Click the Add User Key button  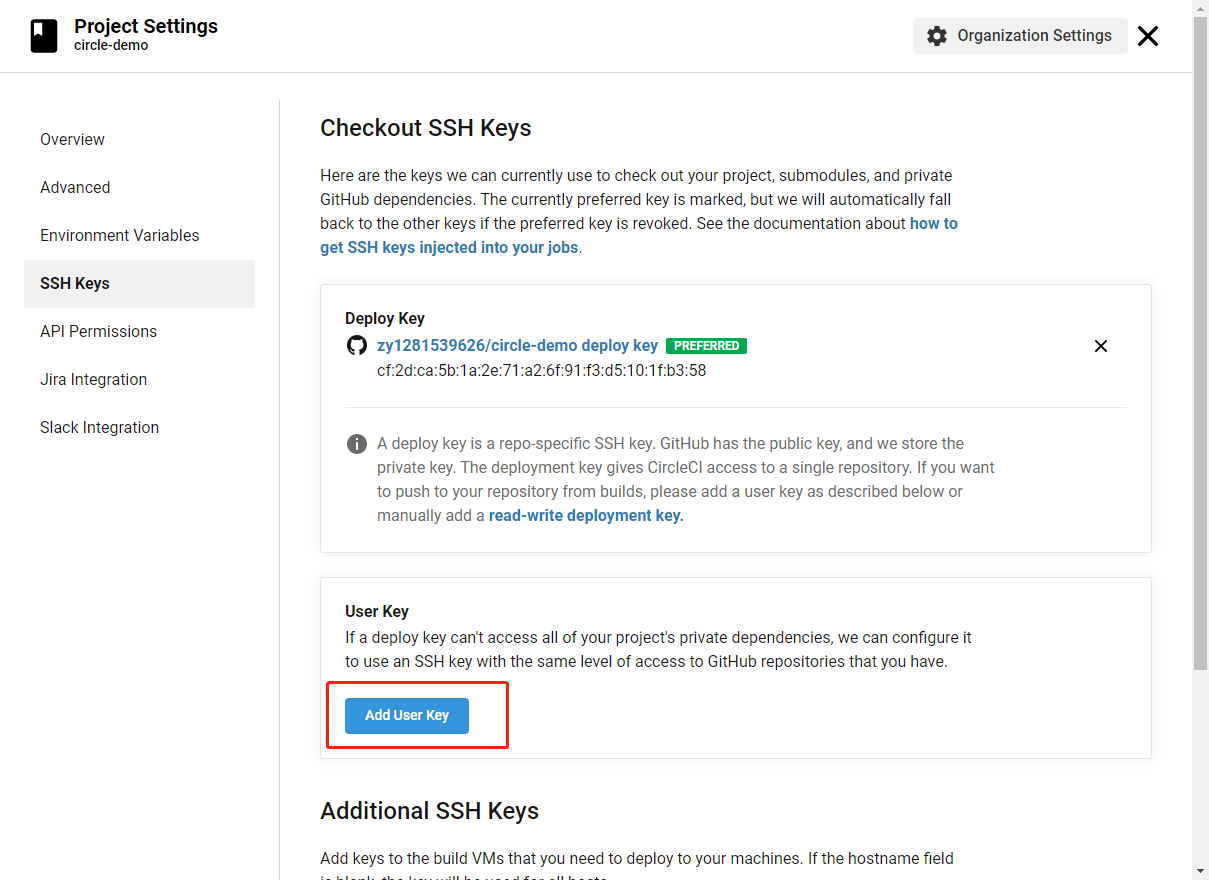point(407,715)
